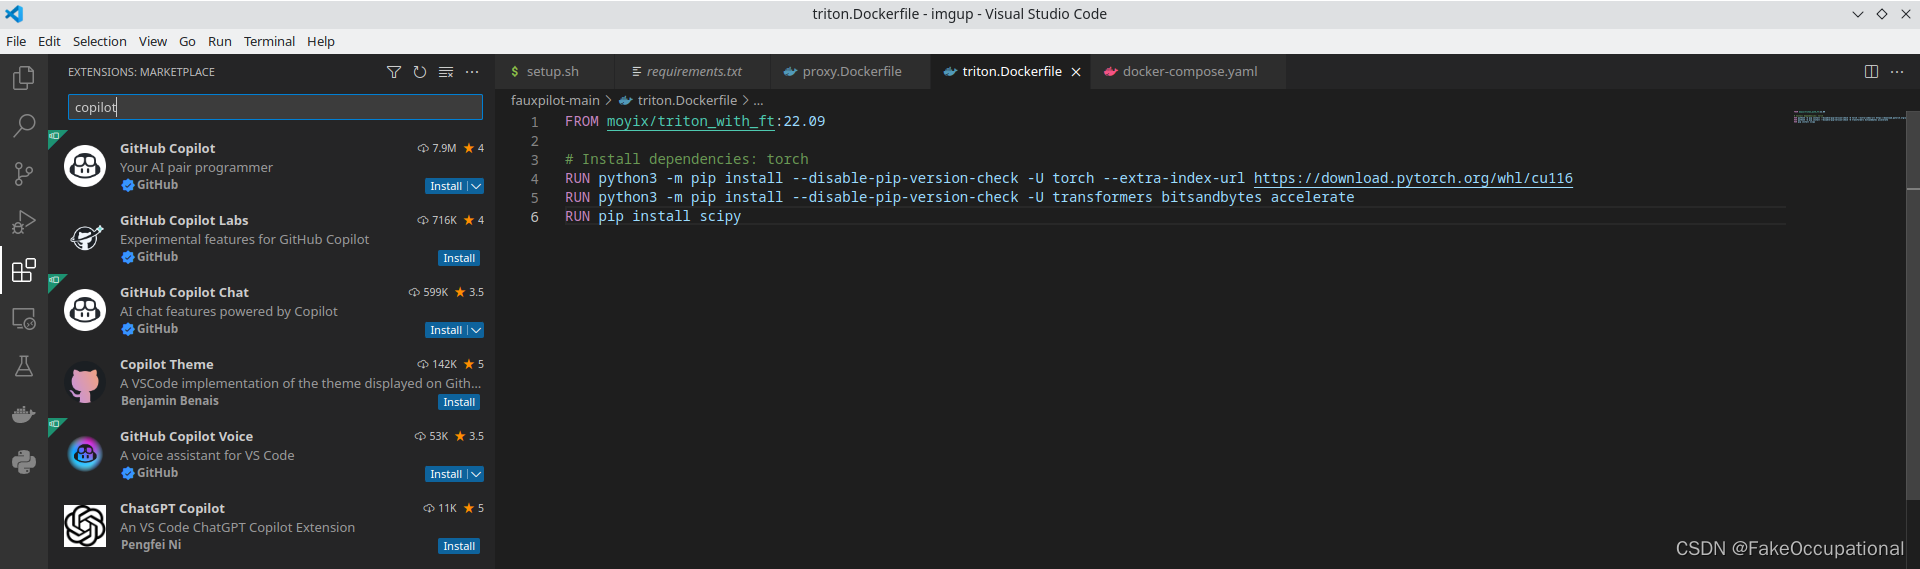Image resolution: width=1920 pixels, height=569 pixels.
Task: Switch to proxy.Dockerfile tab
Action: (851, 72)
